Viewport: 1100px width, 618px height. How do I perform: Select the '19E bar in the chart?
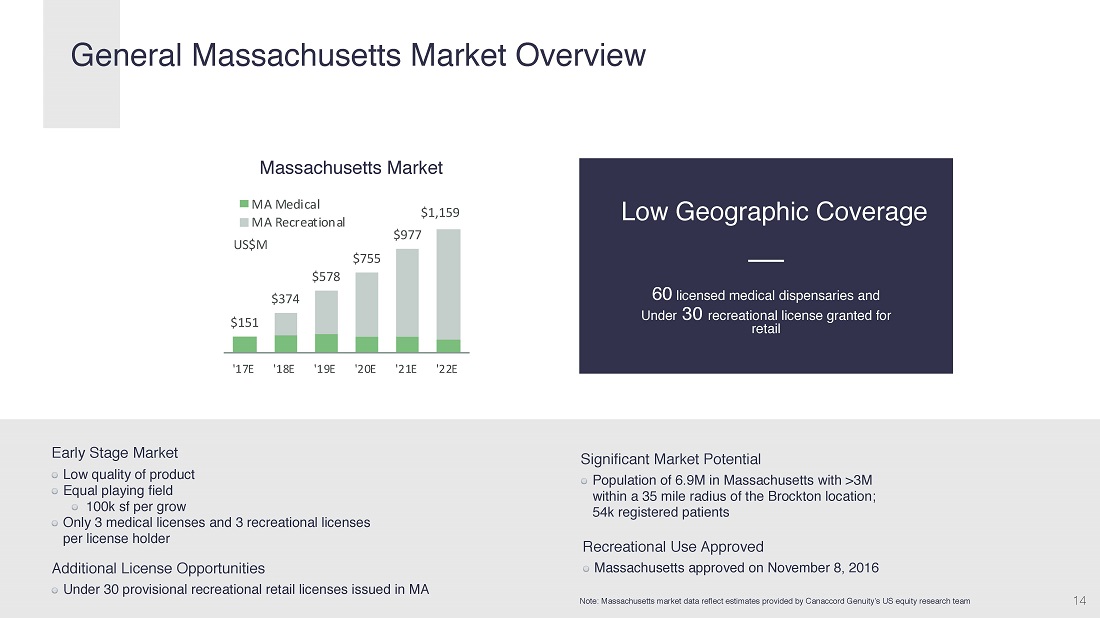coord(326,321)
